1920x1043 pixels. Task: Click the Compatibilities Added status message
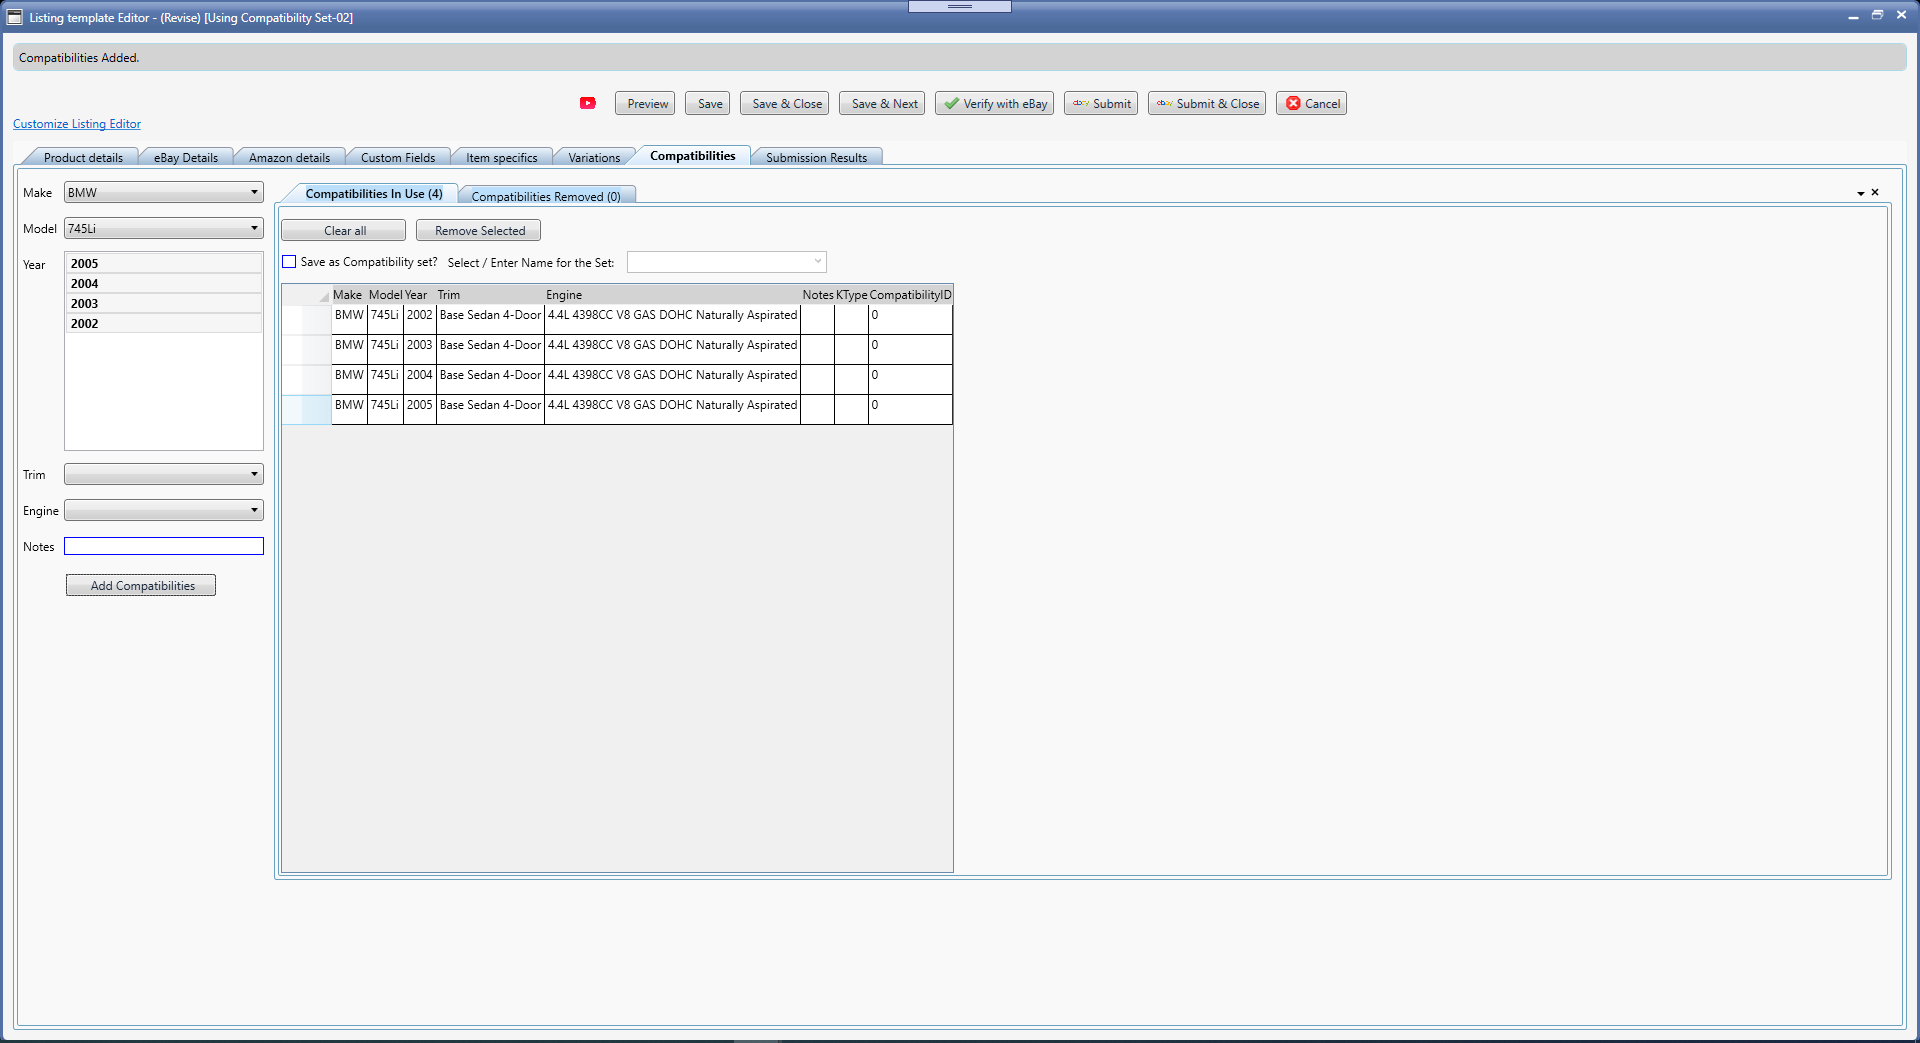tap(79, 58)
